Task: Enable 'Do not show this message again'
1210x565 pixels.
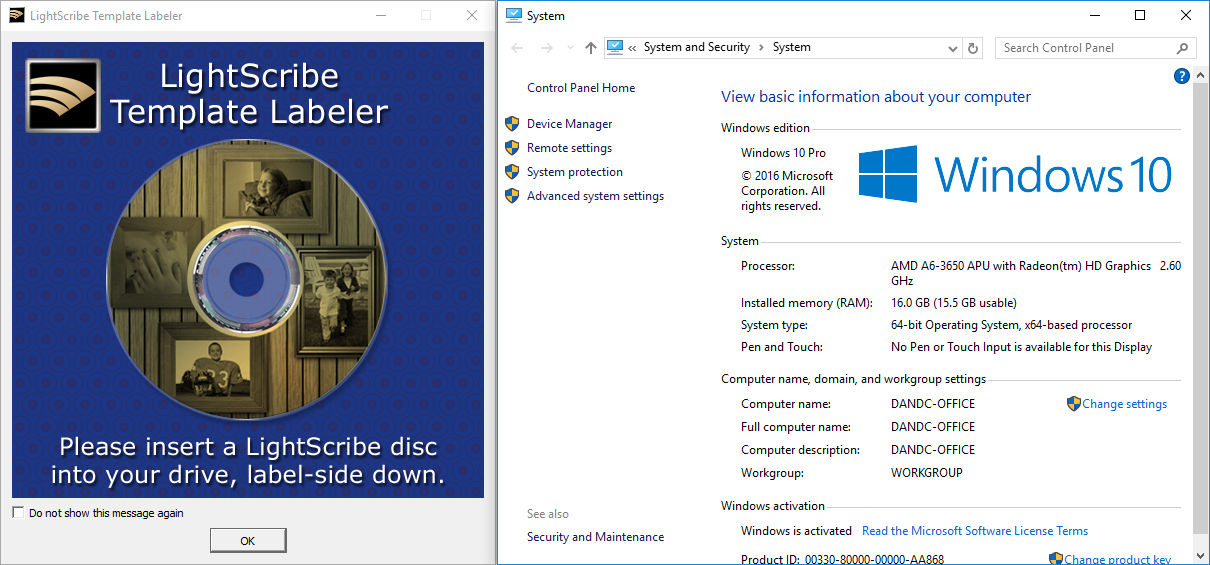Action: [x=18, y=513]
